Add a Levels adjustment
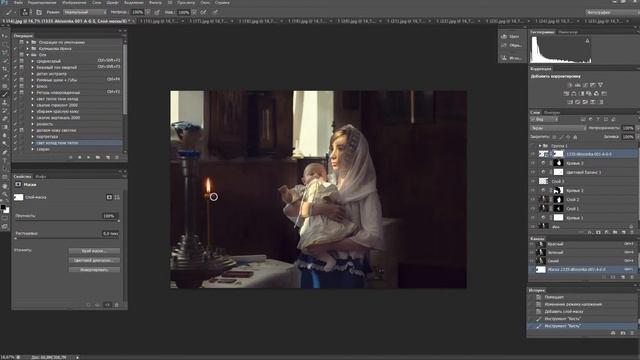The width and height of the screenshot is (640, 360). coord(578,85)
